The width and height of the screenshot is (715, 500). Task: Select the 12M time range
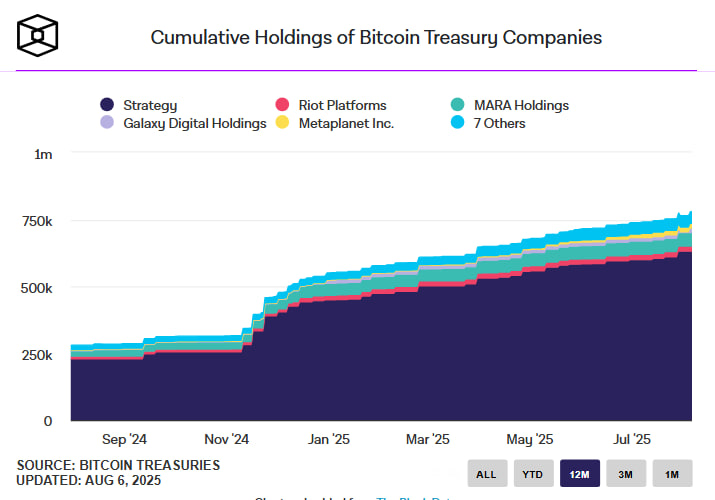[x=580, y=473]
